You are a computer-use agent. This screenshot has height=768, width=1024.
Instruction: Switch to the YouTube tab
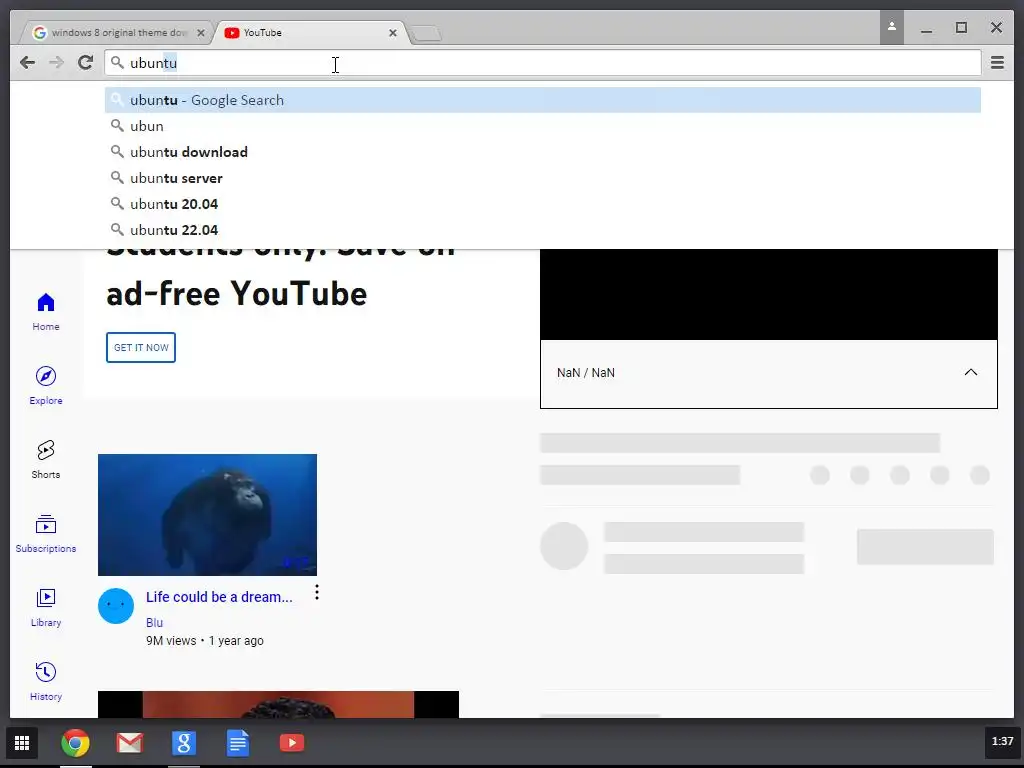coord(307,33)
